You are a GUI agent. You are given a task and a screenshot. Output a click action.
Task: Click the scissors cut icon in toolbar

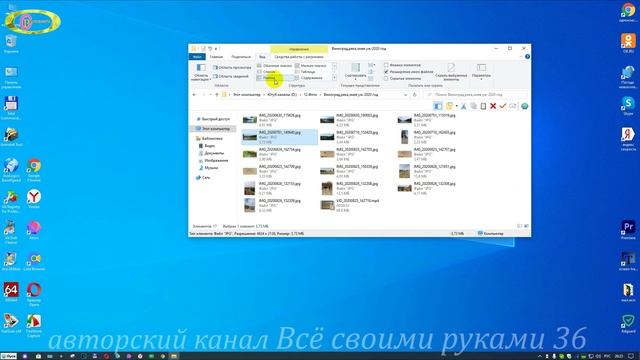click(463, 106)
